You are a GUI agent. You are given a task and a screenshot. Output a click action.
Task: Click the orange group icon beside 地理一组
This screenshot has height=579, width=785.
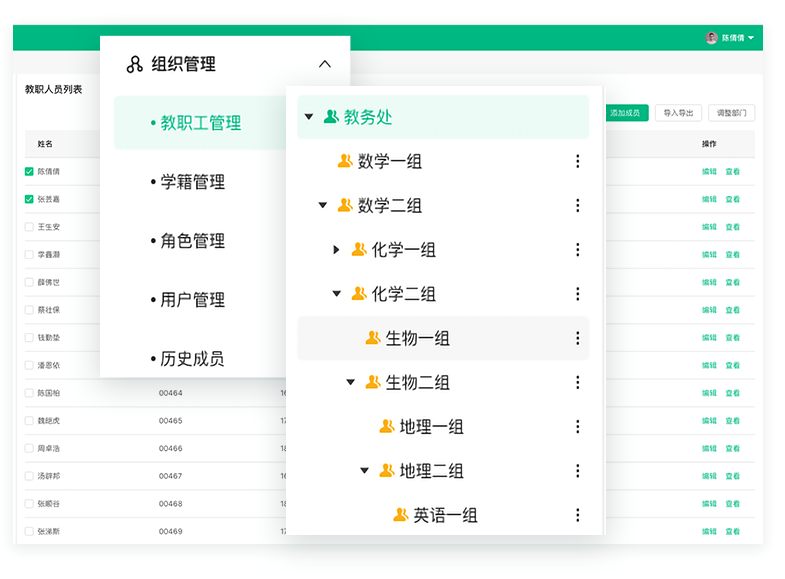387,426
